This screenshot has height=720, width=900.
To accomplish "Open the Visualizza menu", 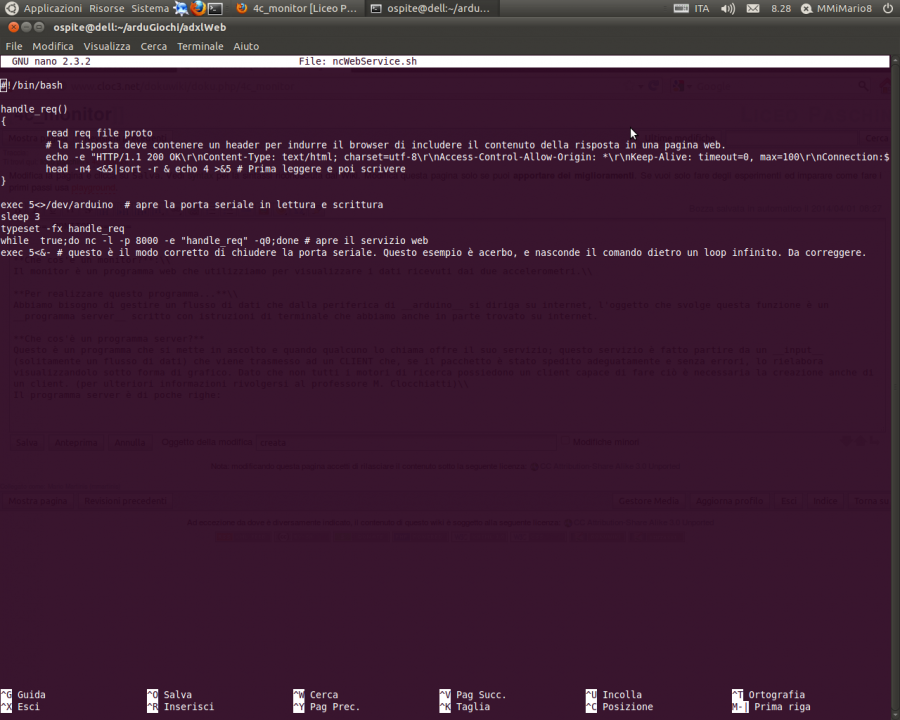I will coord(107,47).
